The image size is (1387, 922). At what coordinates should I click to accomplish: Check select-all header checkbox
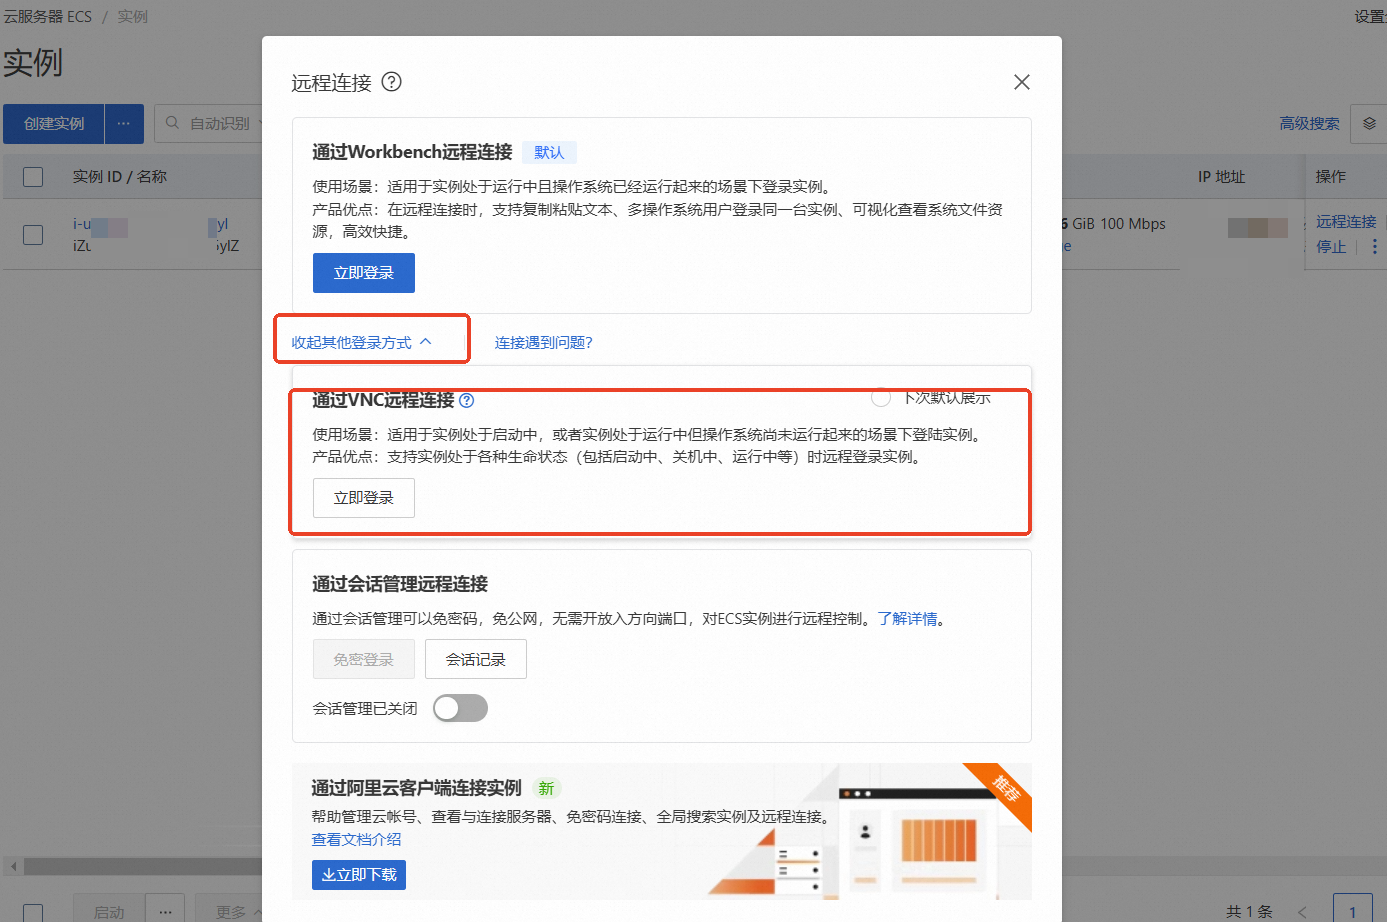(33, 177)
